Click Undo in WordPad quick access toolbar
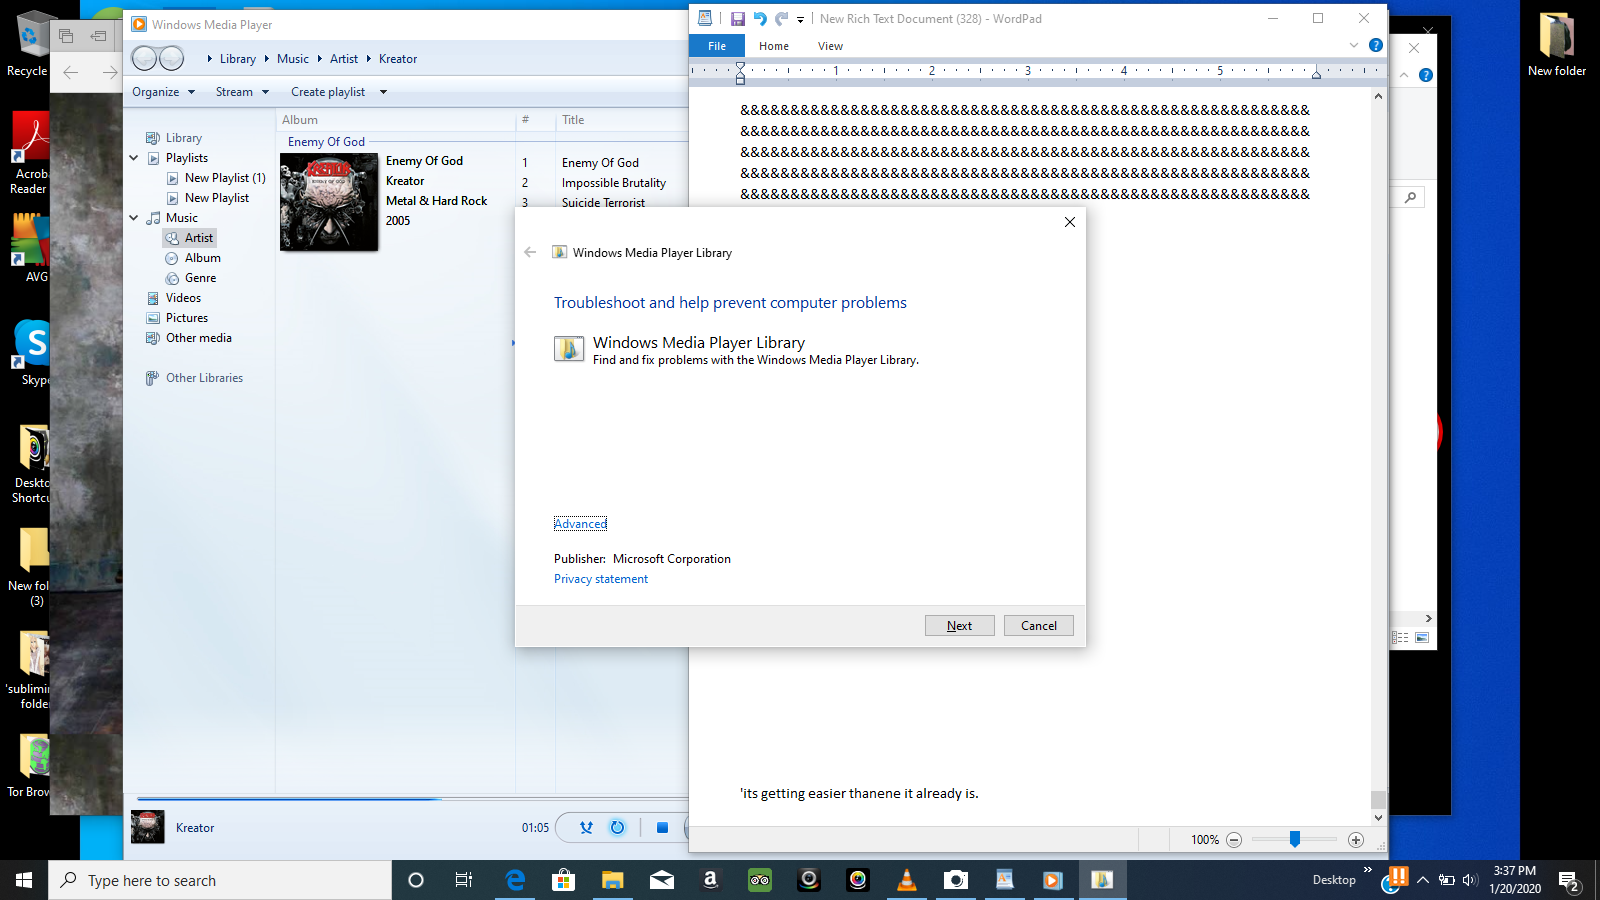Viewport: 1600px width, 900px height. [x=760, y=19]
